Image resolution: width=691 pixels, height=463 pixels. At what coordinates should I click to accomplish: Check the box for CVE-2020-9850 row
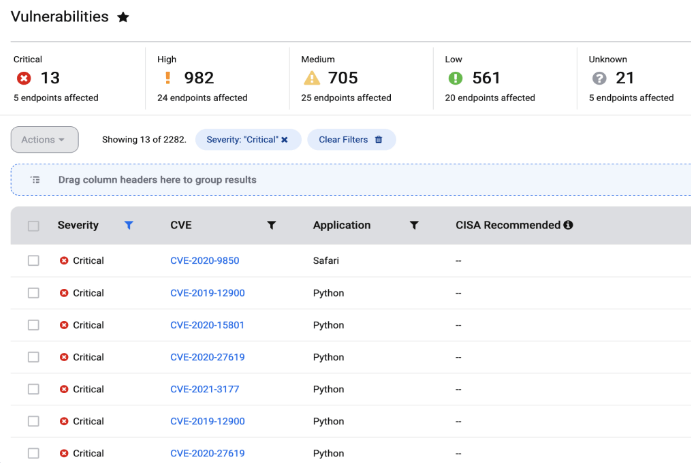[x=33, y=261]
